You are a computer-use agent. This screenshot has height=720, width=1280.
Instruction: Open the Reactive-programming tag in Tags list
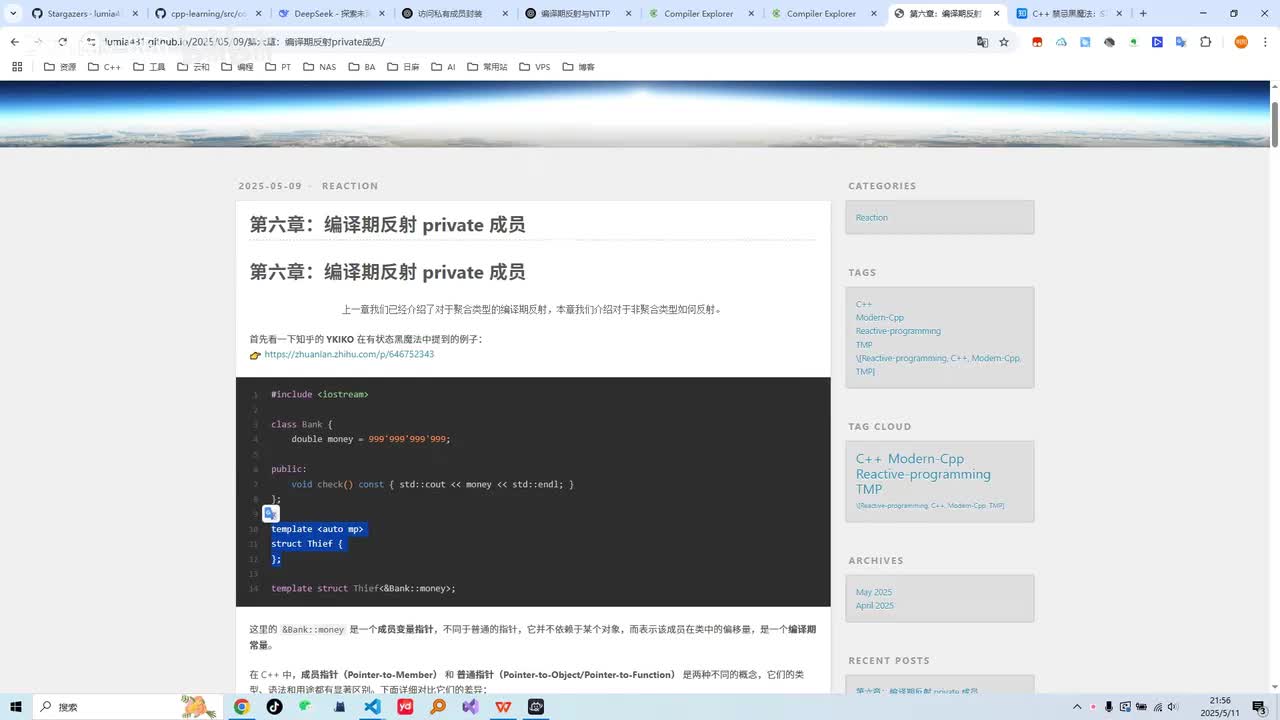pyautogui.click(x=898, y=331)
